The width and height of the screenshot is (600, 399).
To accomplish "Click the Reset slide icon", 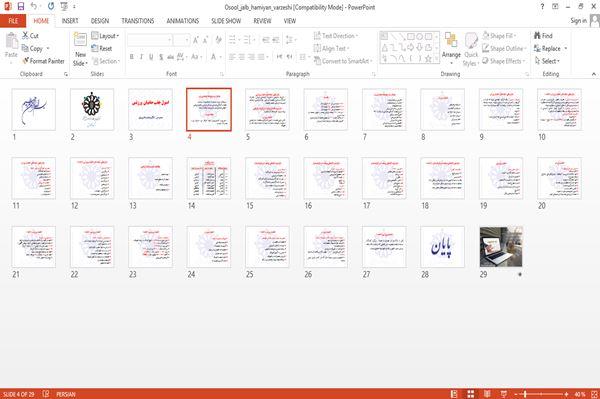I will tap(95, 48).
